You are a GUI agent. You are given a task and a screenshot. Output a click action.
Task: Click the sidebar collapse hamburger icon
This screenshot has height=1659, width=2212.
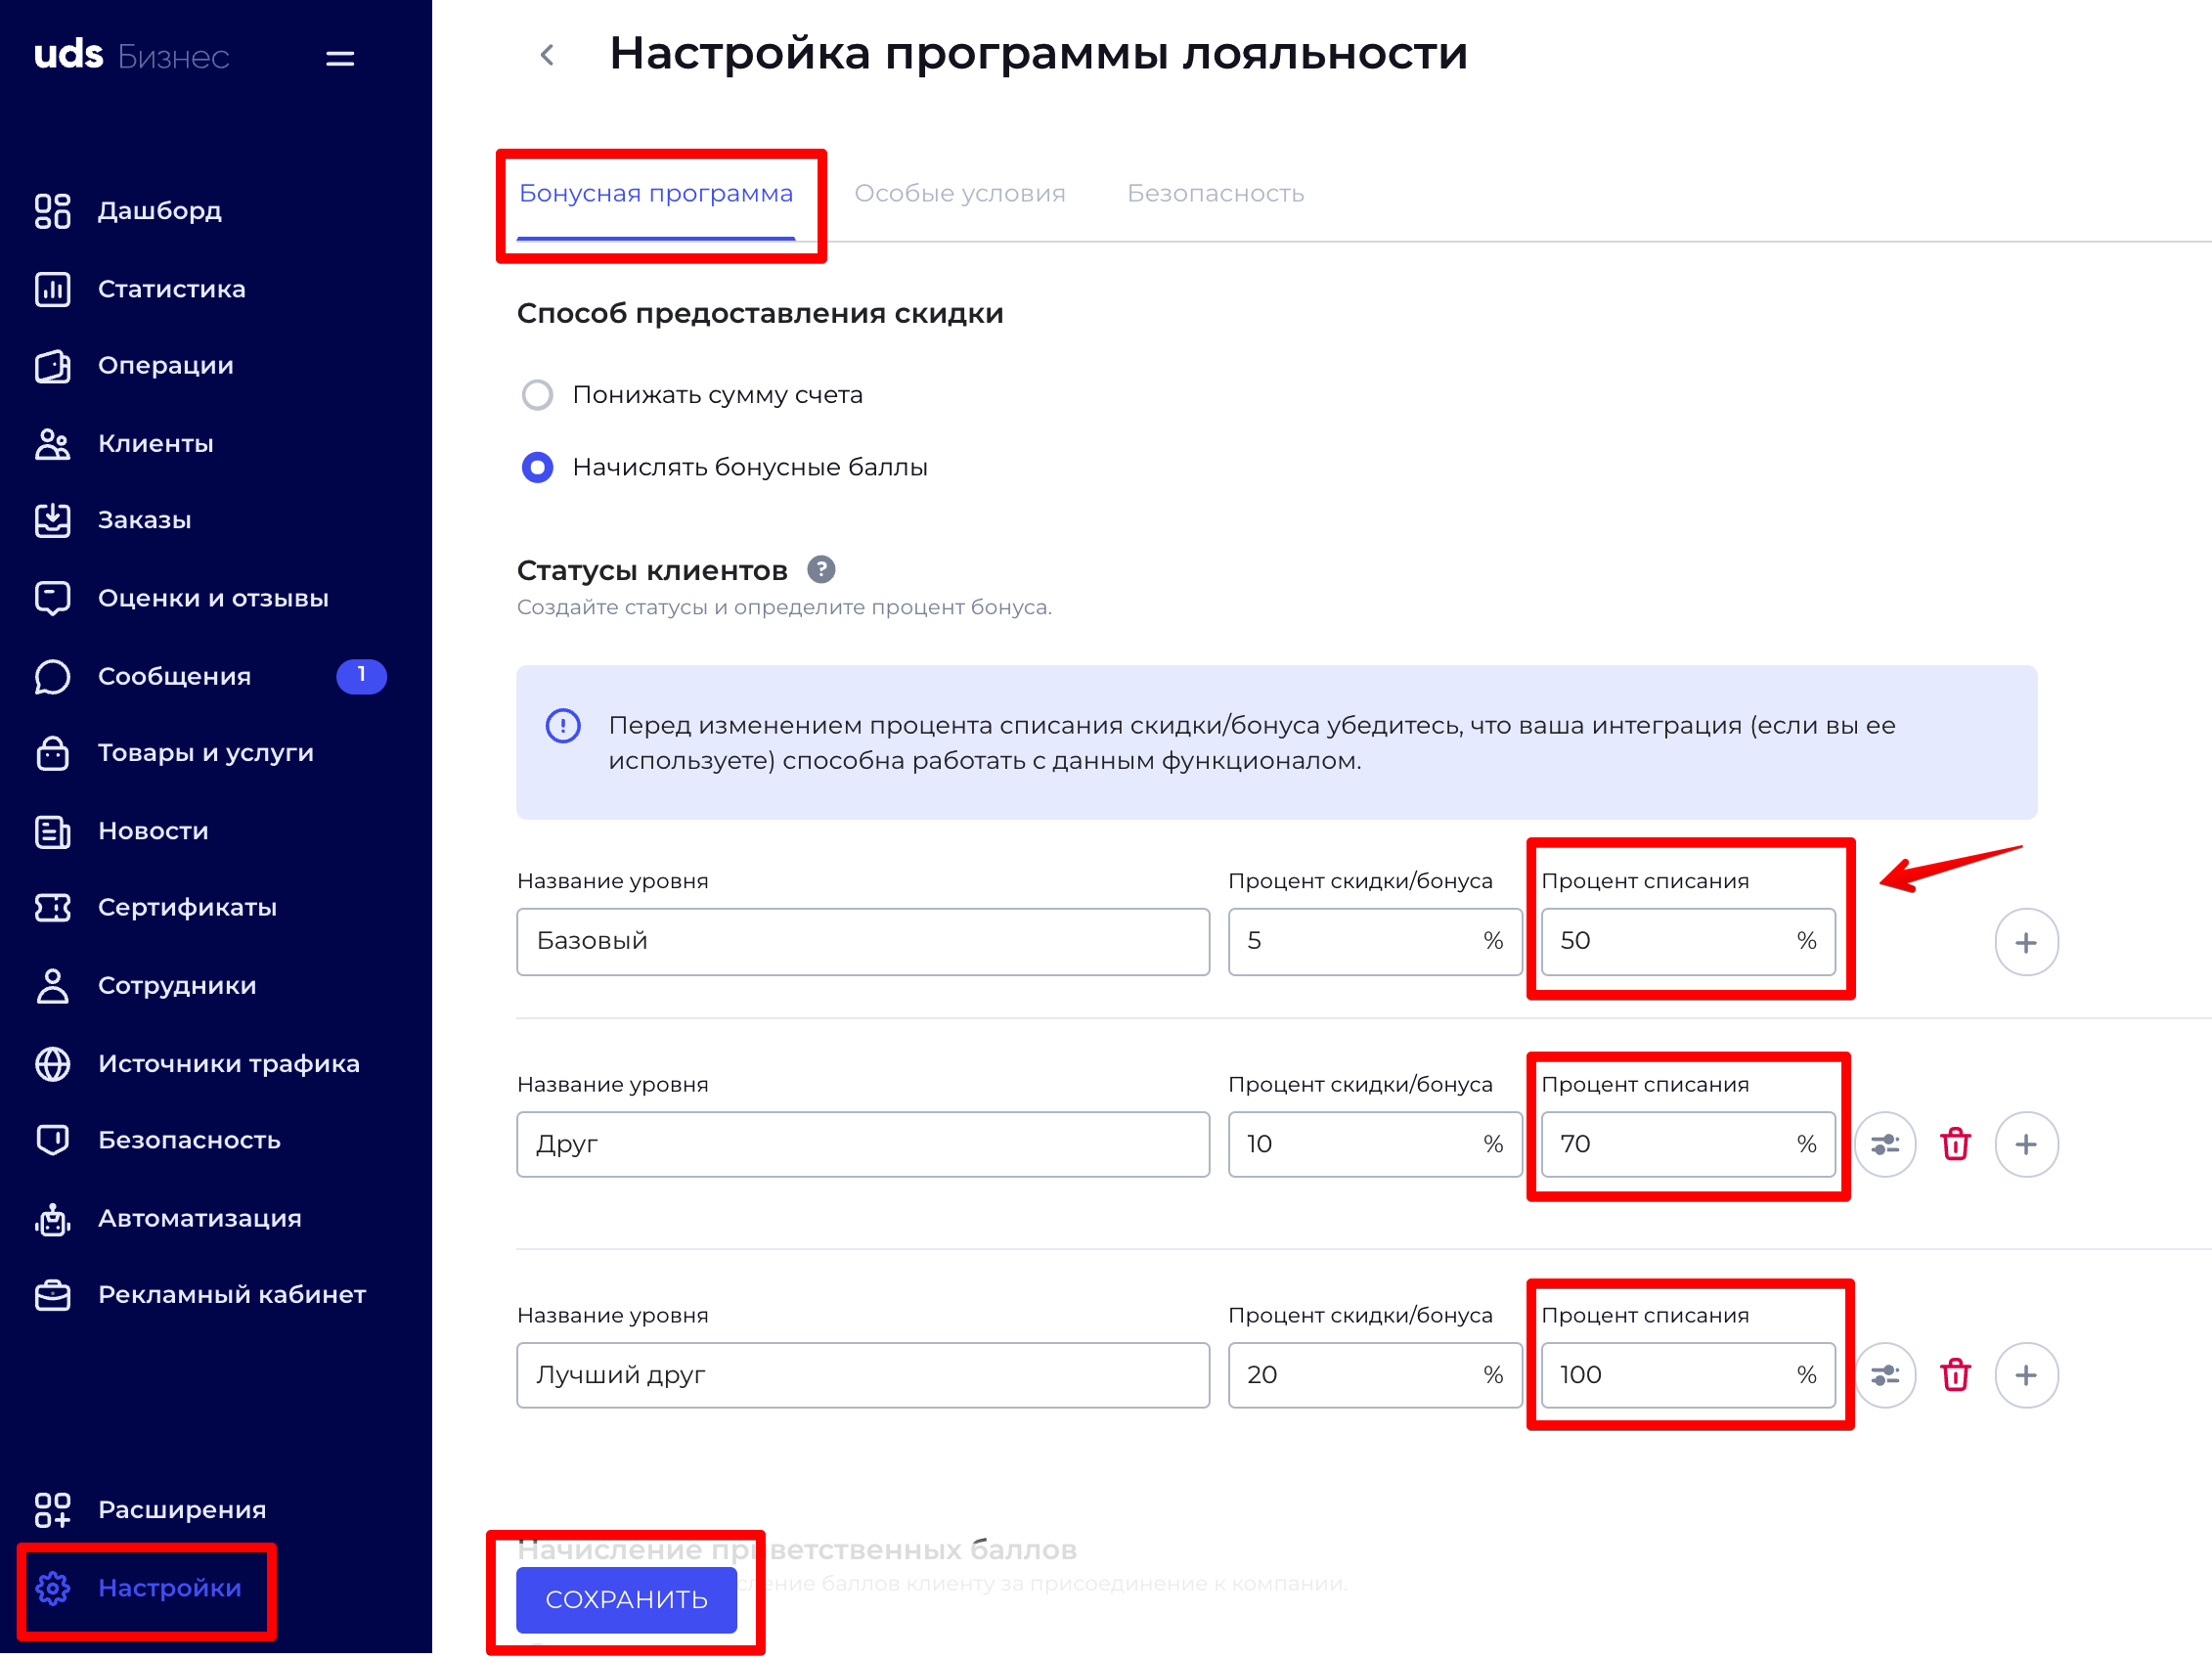(x=340, y=58)
